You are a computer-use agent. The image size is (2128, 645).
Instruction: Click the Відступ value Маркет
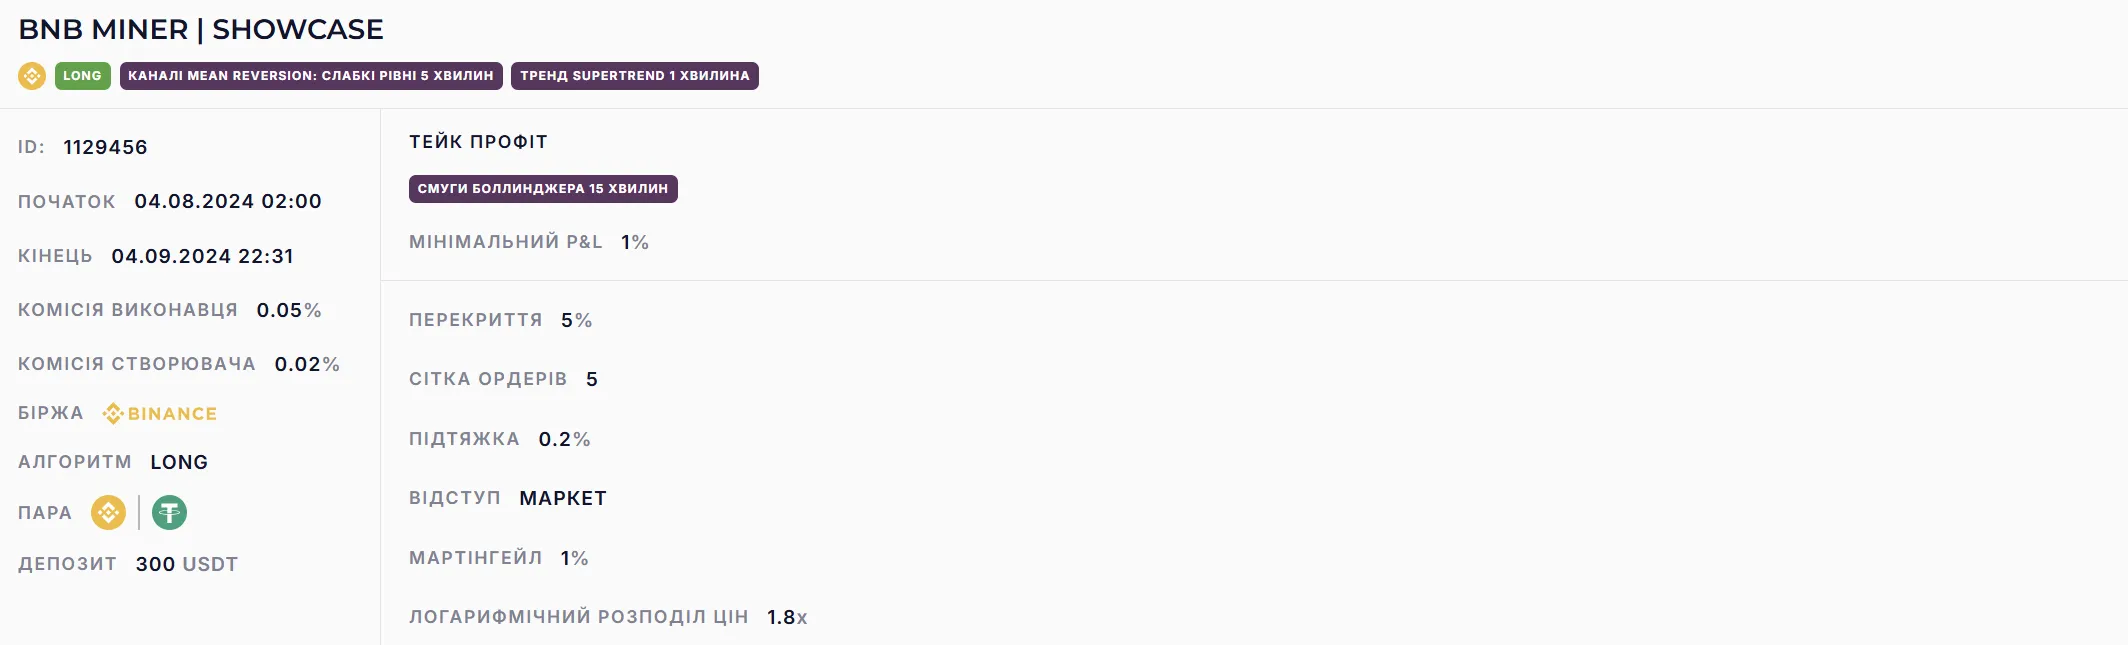point(563,498)
